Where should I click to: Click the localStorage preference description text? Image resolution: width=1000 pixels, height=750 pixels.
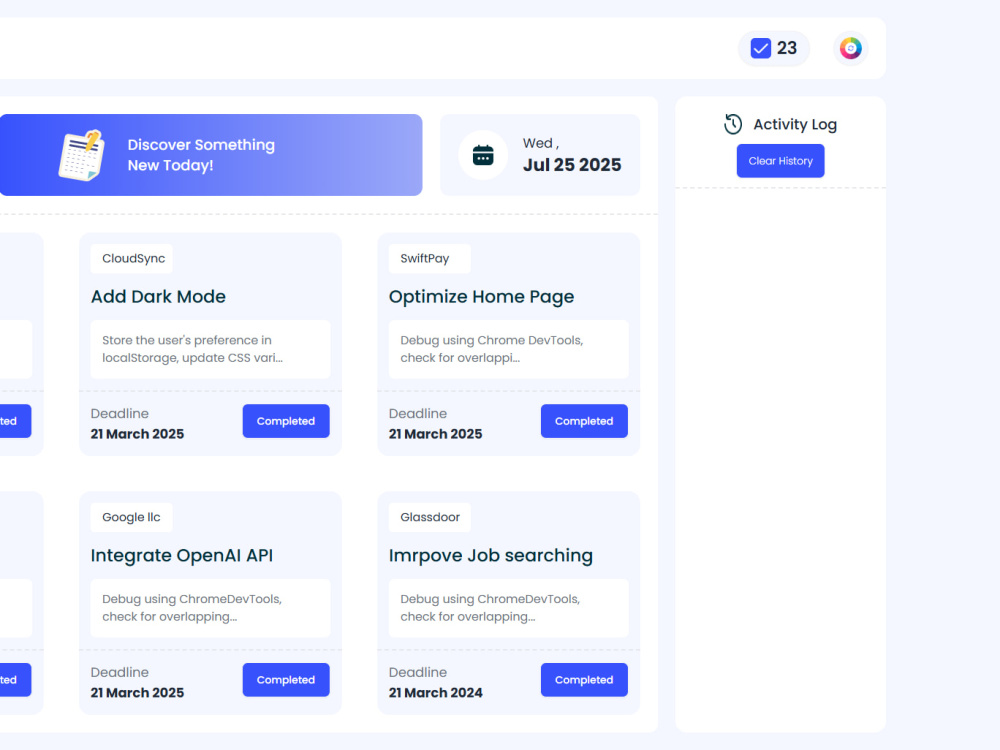tap(192, 349)
